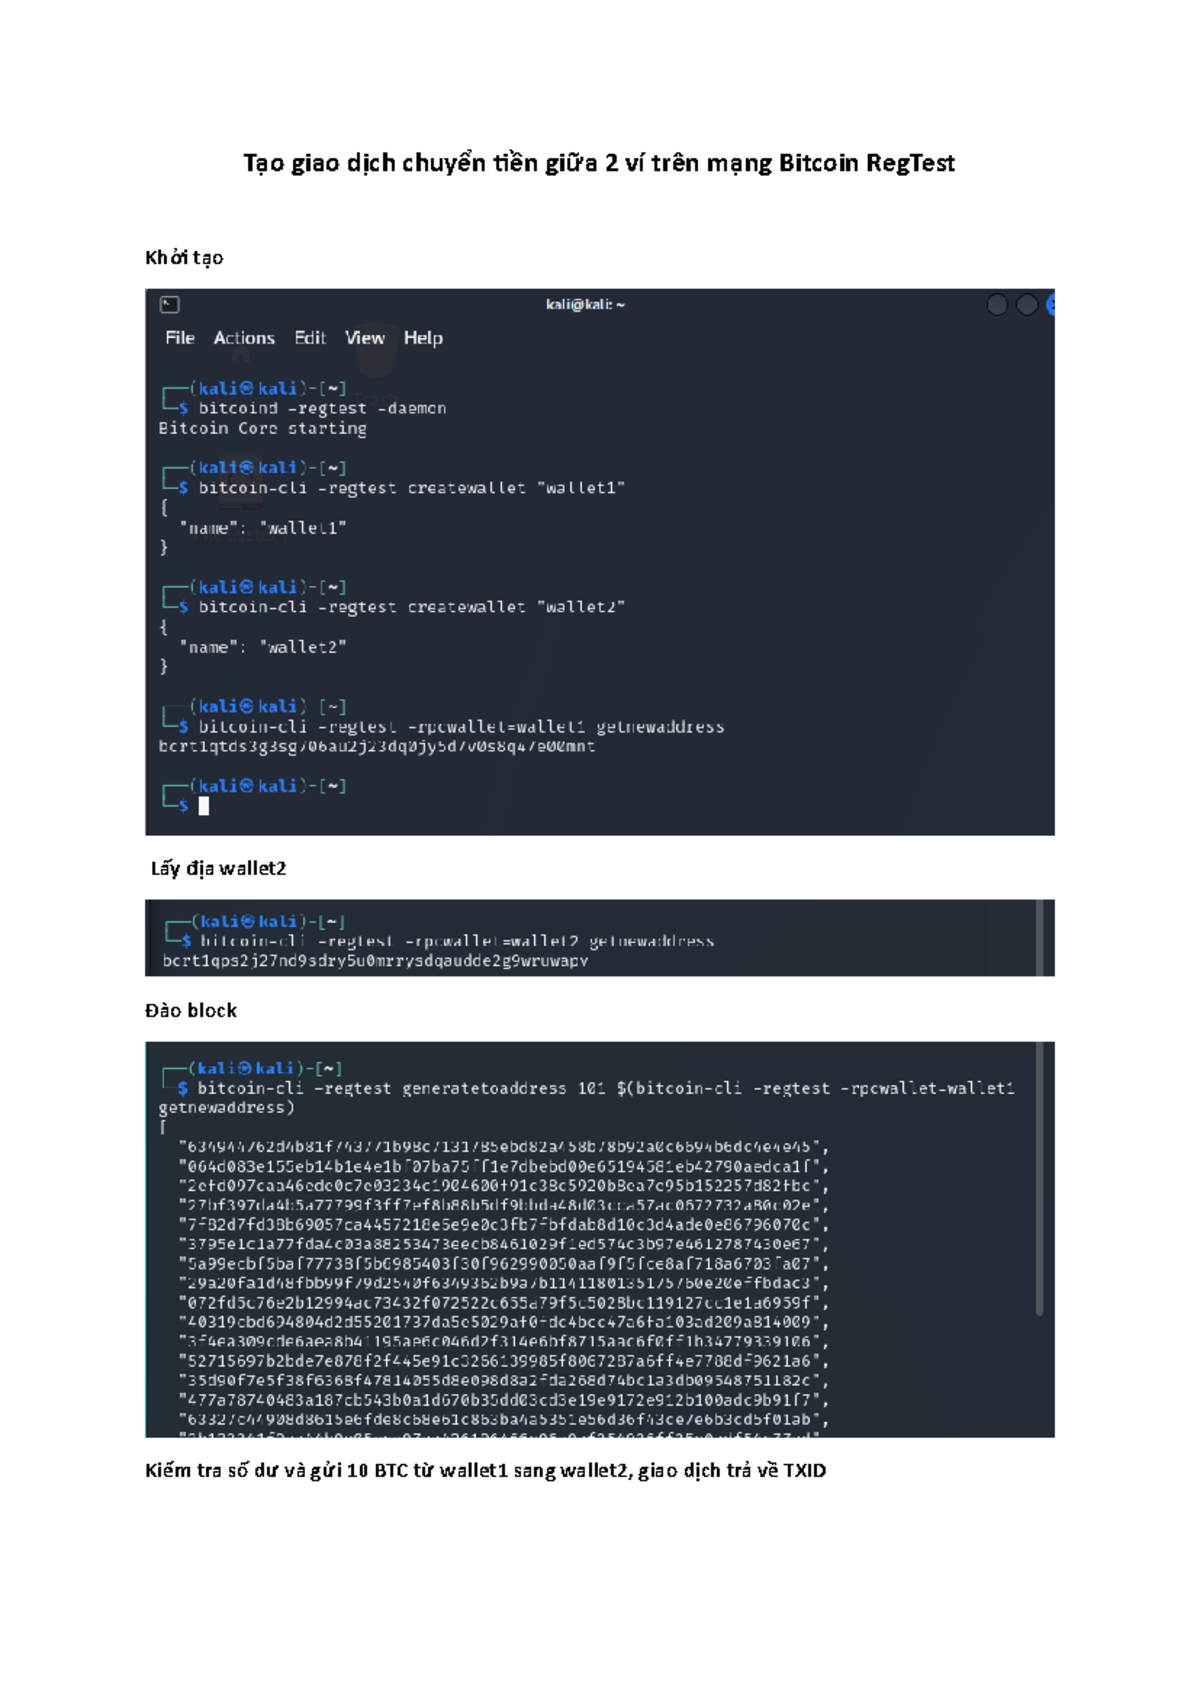Open the View menu
Image resolution: width=1200 pixels, height=1696 pixels.
click(x=364, y=338)
